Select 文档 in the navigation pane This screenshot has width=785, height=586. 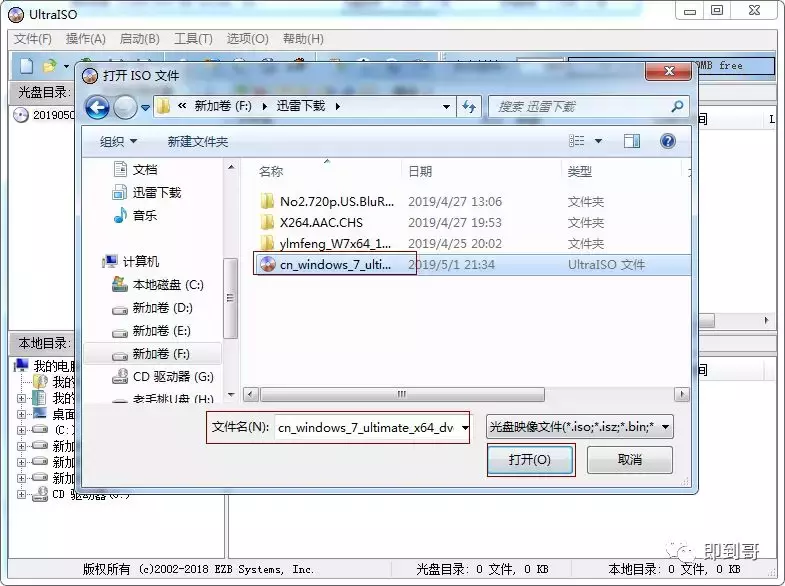click(x=135, y=170)
